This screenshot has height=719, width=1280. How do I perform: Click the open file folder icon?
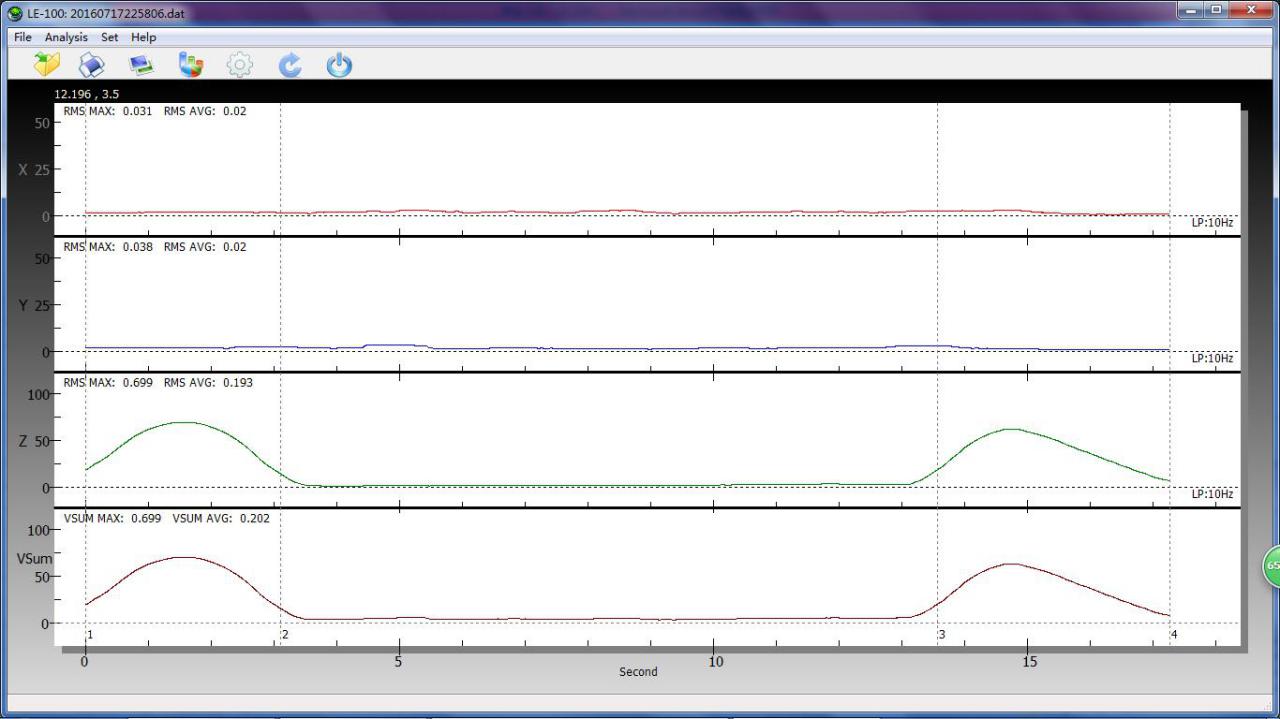[46, 65]
